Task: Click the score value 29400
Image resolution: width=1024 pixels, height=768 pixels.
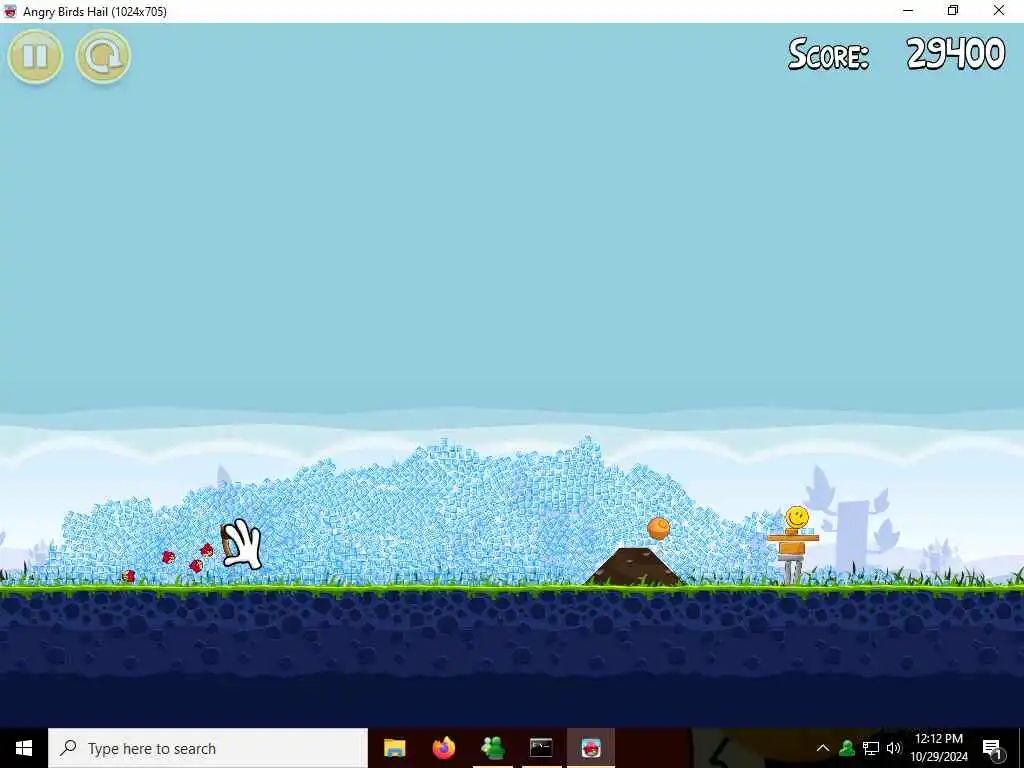Action: click(955, 54)
